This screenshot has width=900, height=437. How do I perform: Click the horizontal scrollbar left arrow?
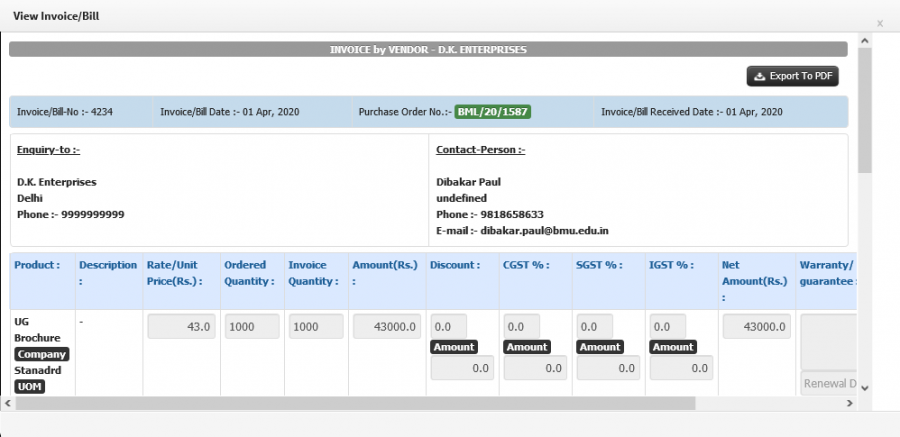[x=7, y=403]
